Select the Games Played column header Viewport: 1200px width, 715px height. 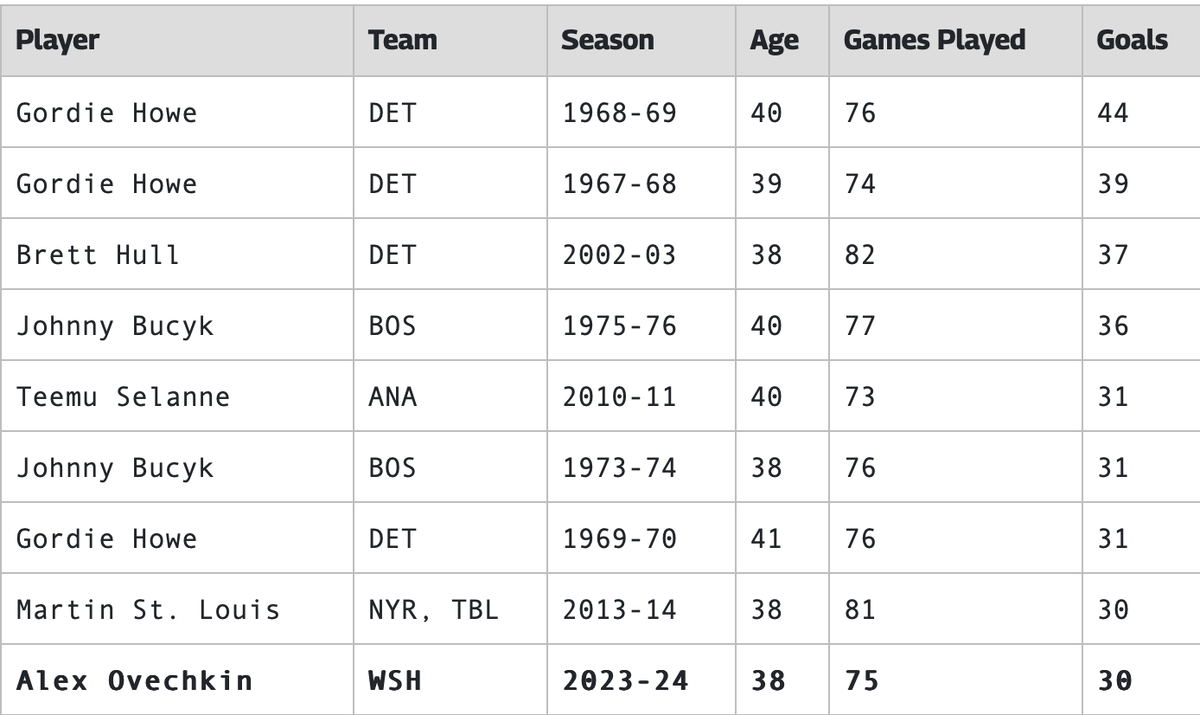coord(934,40)
